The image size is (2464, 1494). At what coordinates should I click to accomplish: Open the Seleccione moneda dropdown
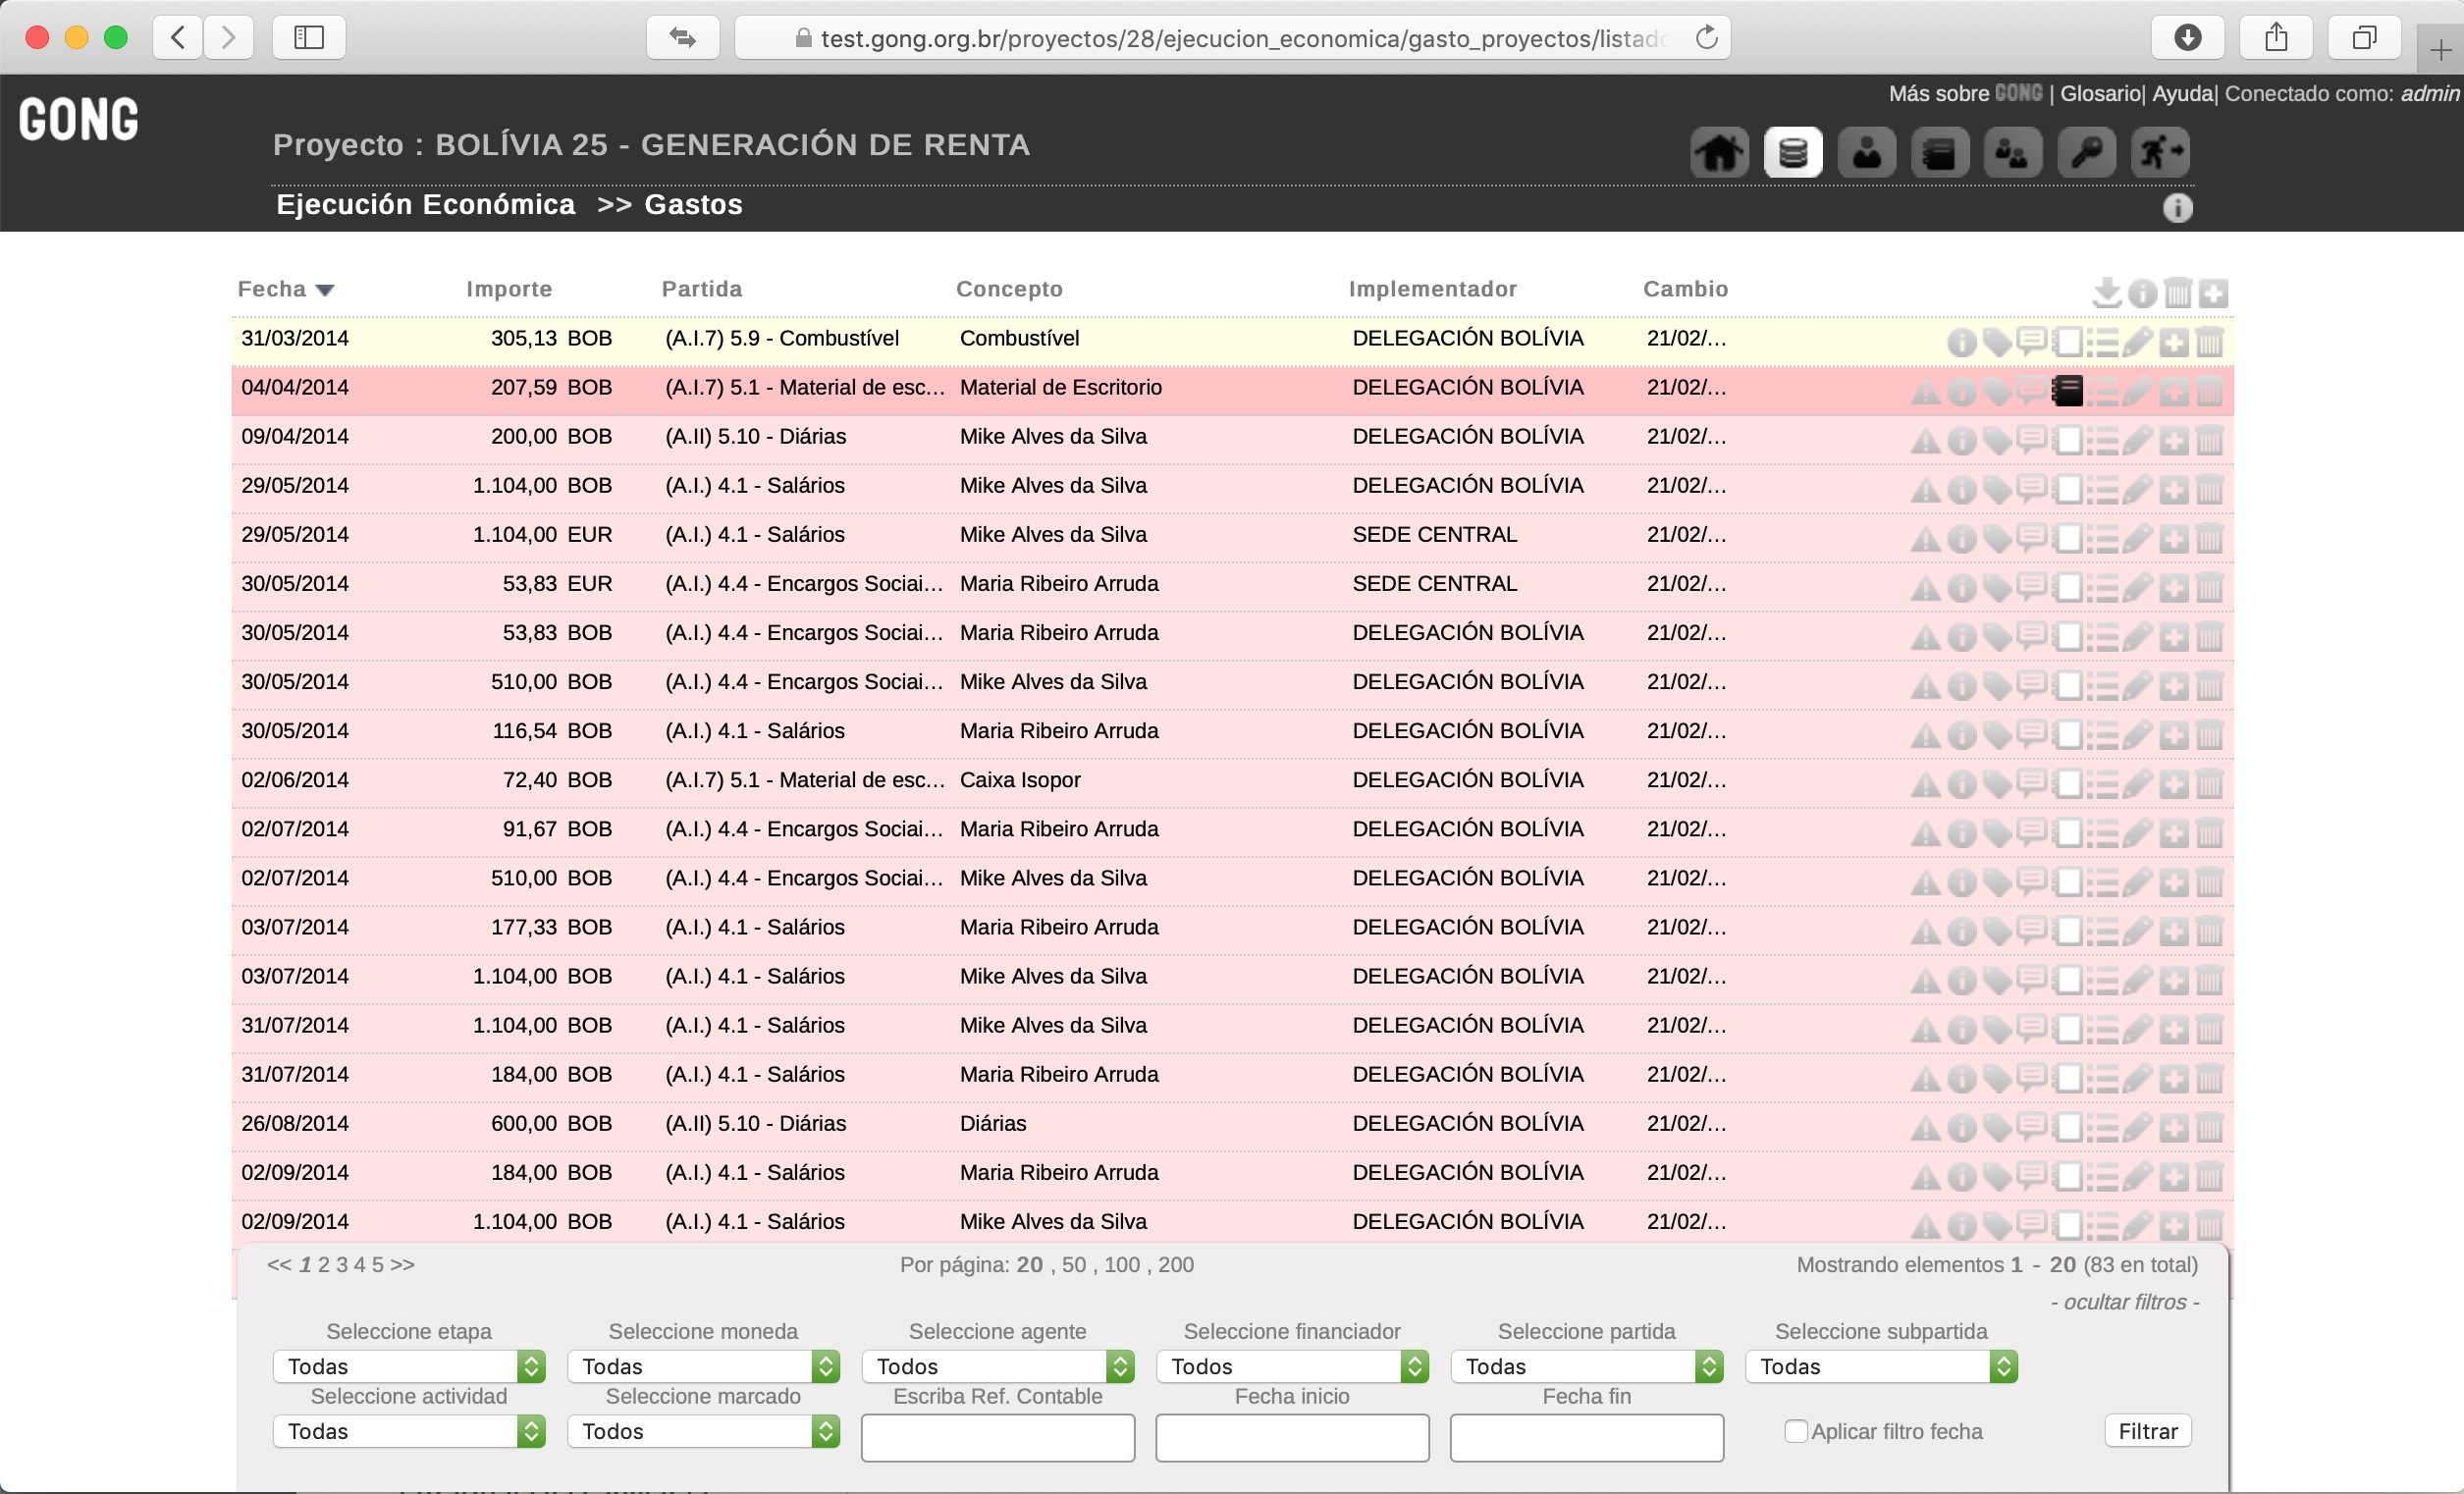pos(703,1366)
